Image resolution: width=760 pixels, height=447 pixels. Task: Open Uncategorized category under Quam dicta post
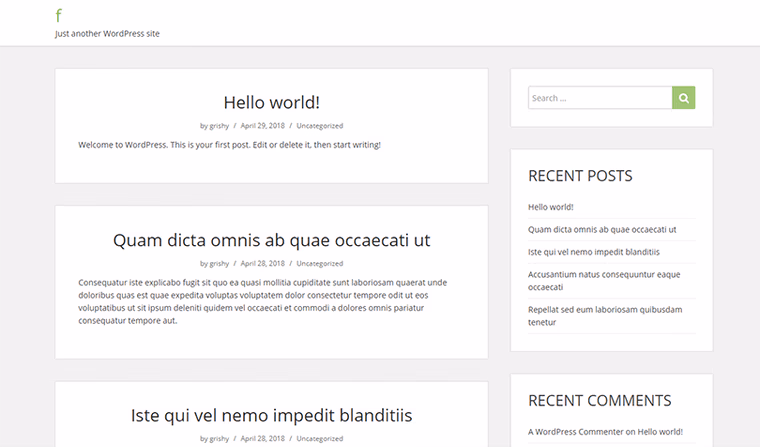319,264
